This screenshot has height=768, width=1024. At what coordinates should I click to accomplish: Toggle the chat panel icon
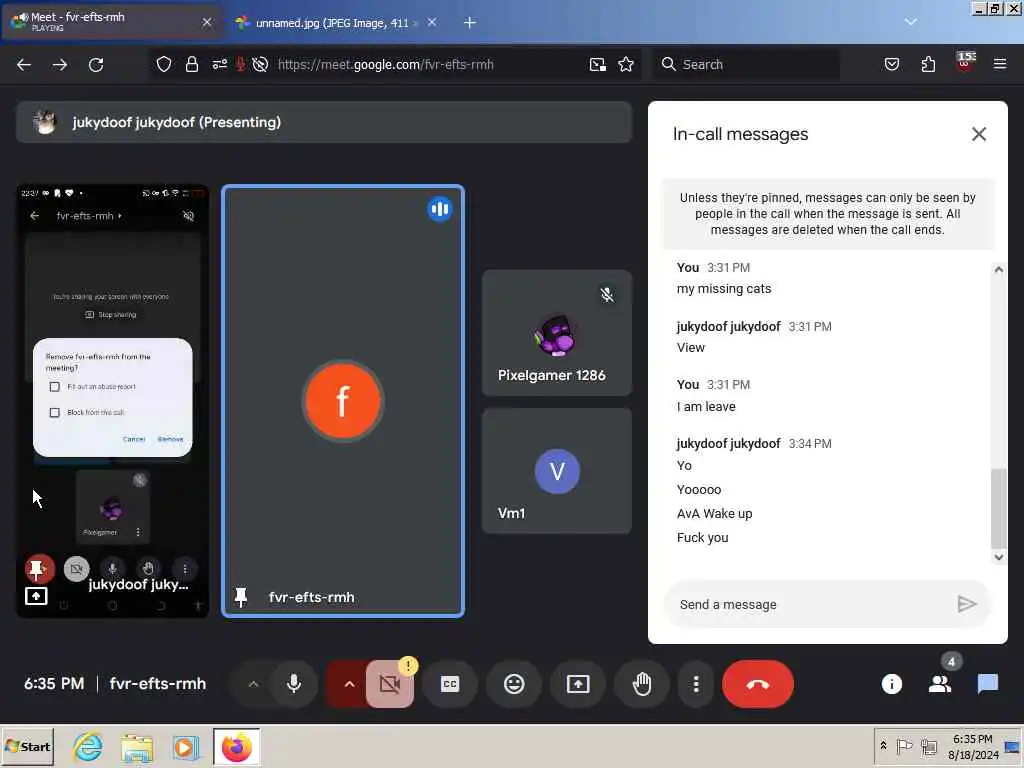(987, 684)
